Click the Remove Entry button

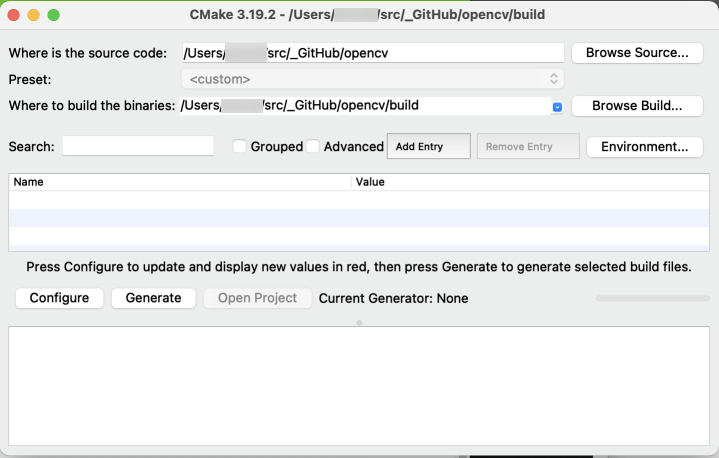(x=528, y=146)
